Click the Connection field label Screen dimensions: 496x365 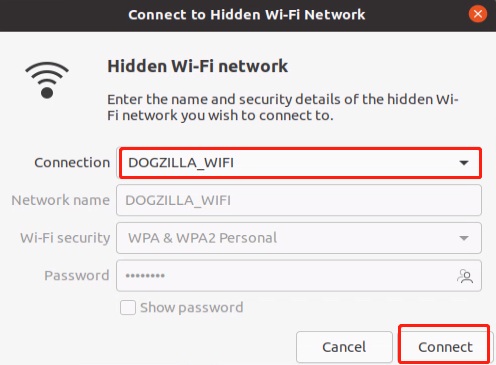click(72, 163)
